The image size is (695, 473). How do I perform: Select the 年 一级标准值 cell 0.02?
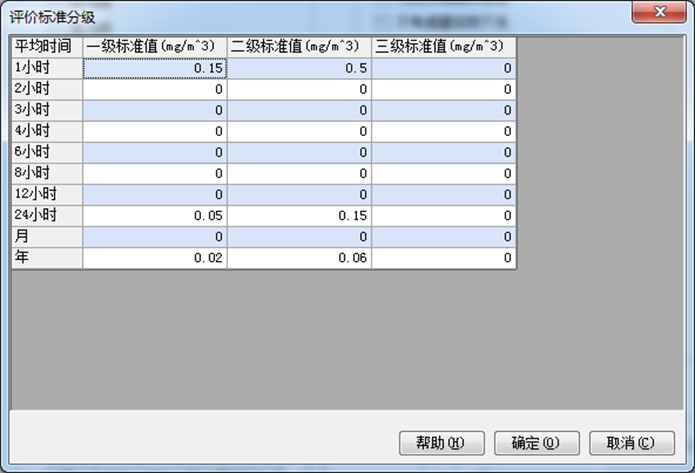pyautogui.click(x=155, y=258)
